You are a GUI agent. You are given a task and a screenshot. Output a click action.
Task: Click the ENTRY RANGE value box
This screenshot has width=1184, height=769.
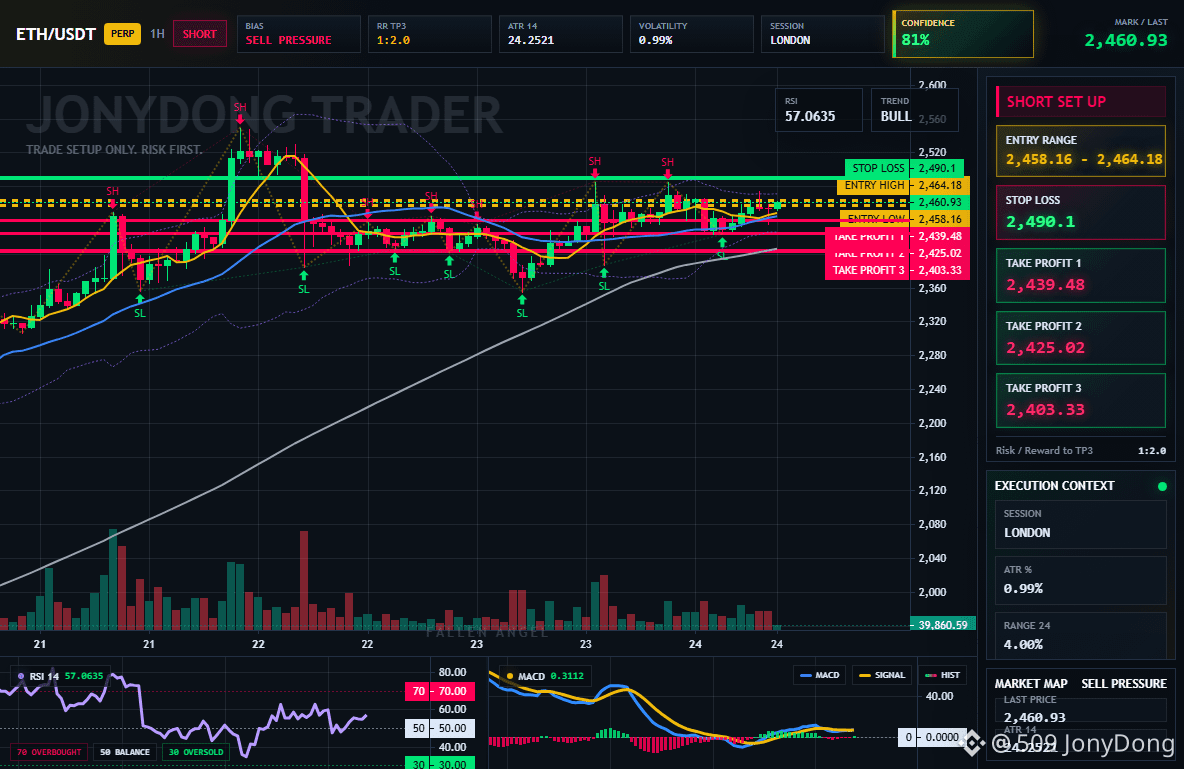coord(1081,151)
